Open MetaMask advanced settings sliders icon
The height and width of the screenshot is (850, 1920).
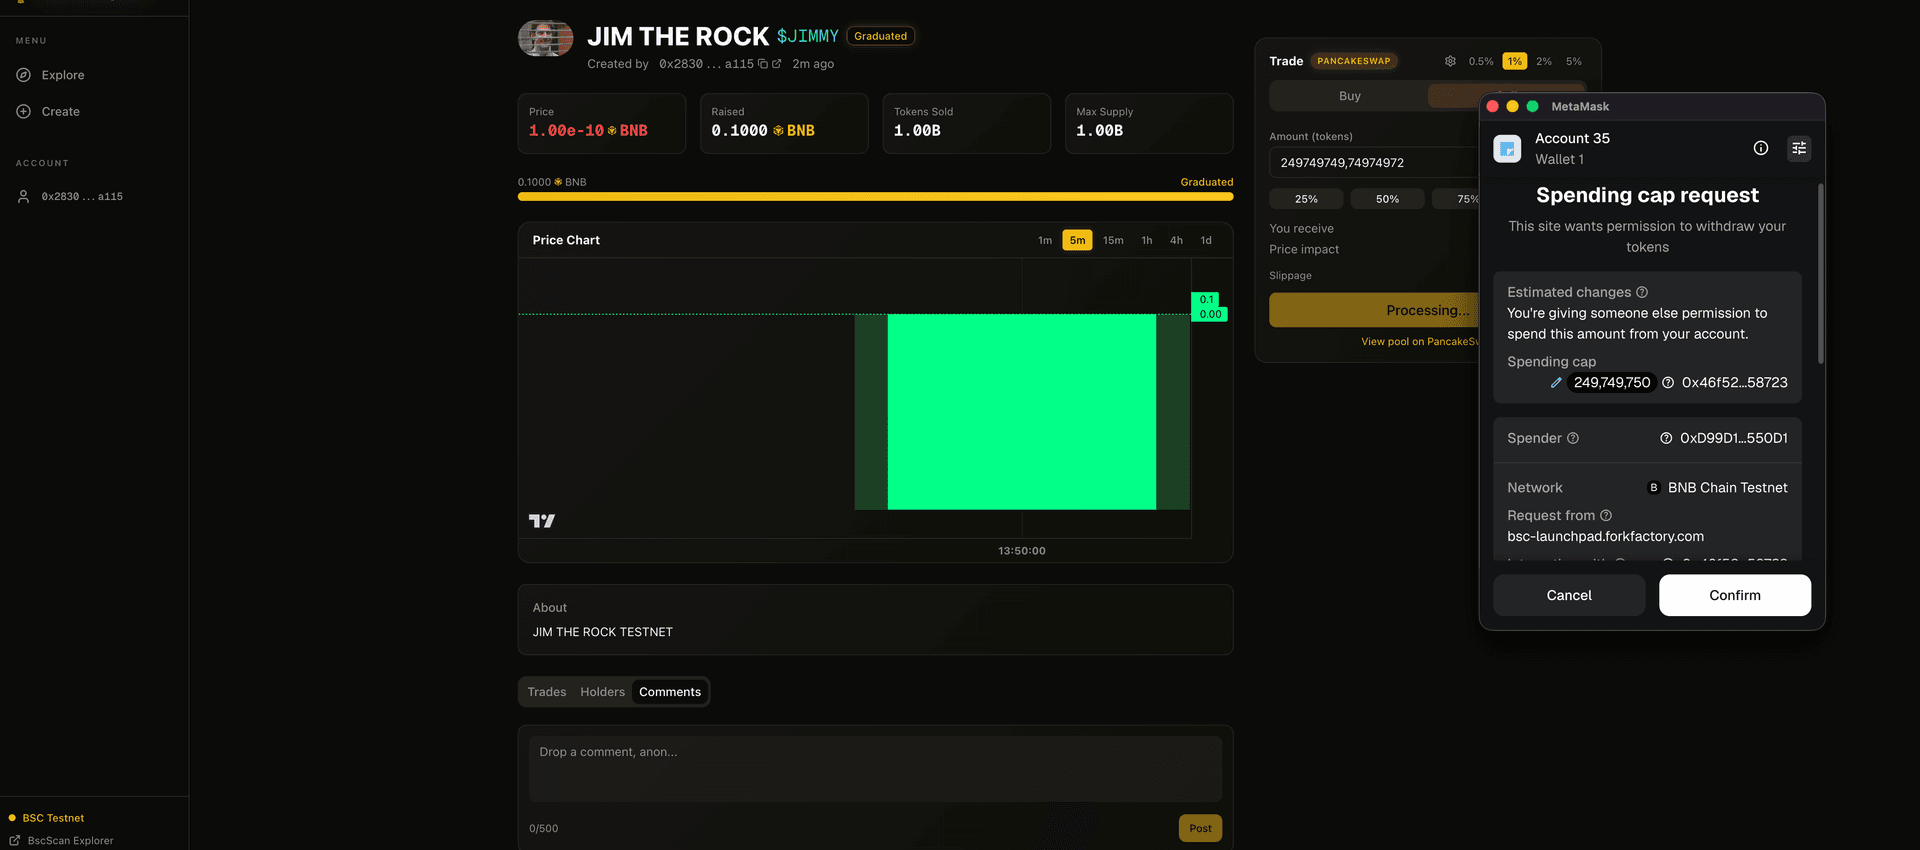point(1799,148)
